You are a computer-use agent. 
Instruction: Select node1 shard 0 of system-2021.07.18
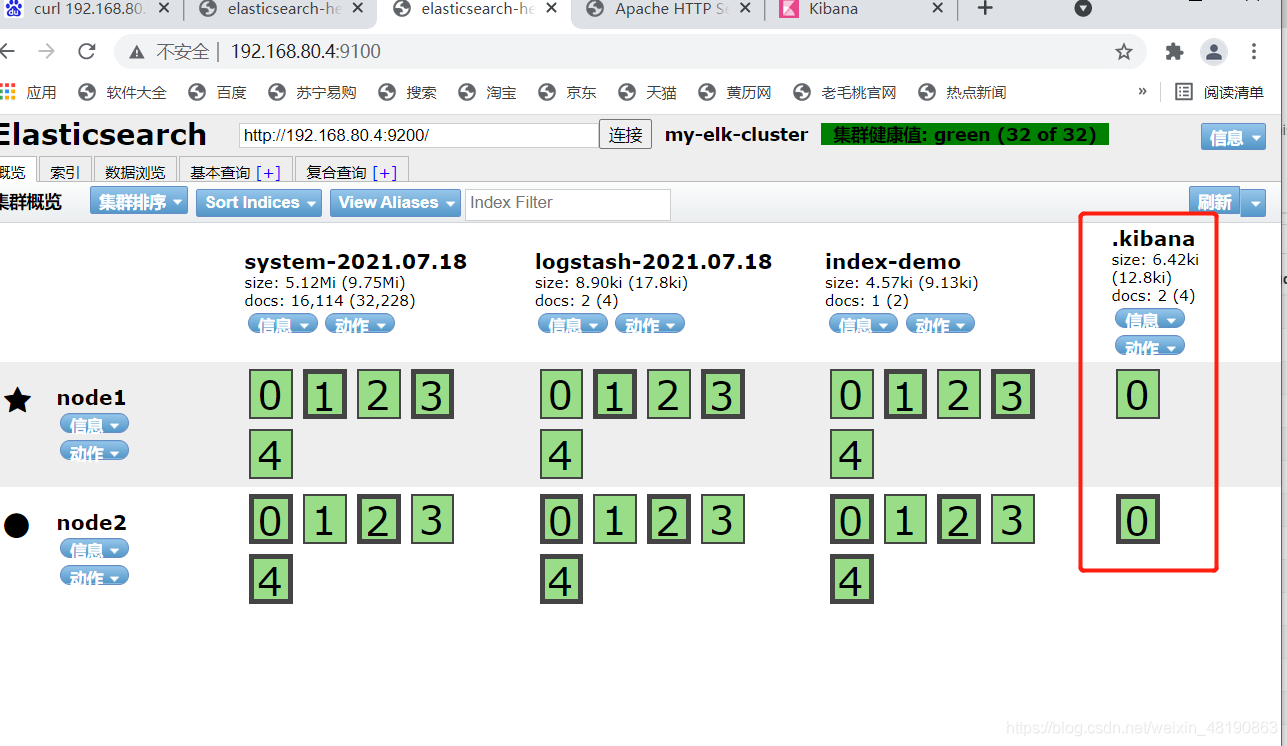point(271,395)
